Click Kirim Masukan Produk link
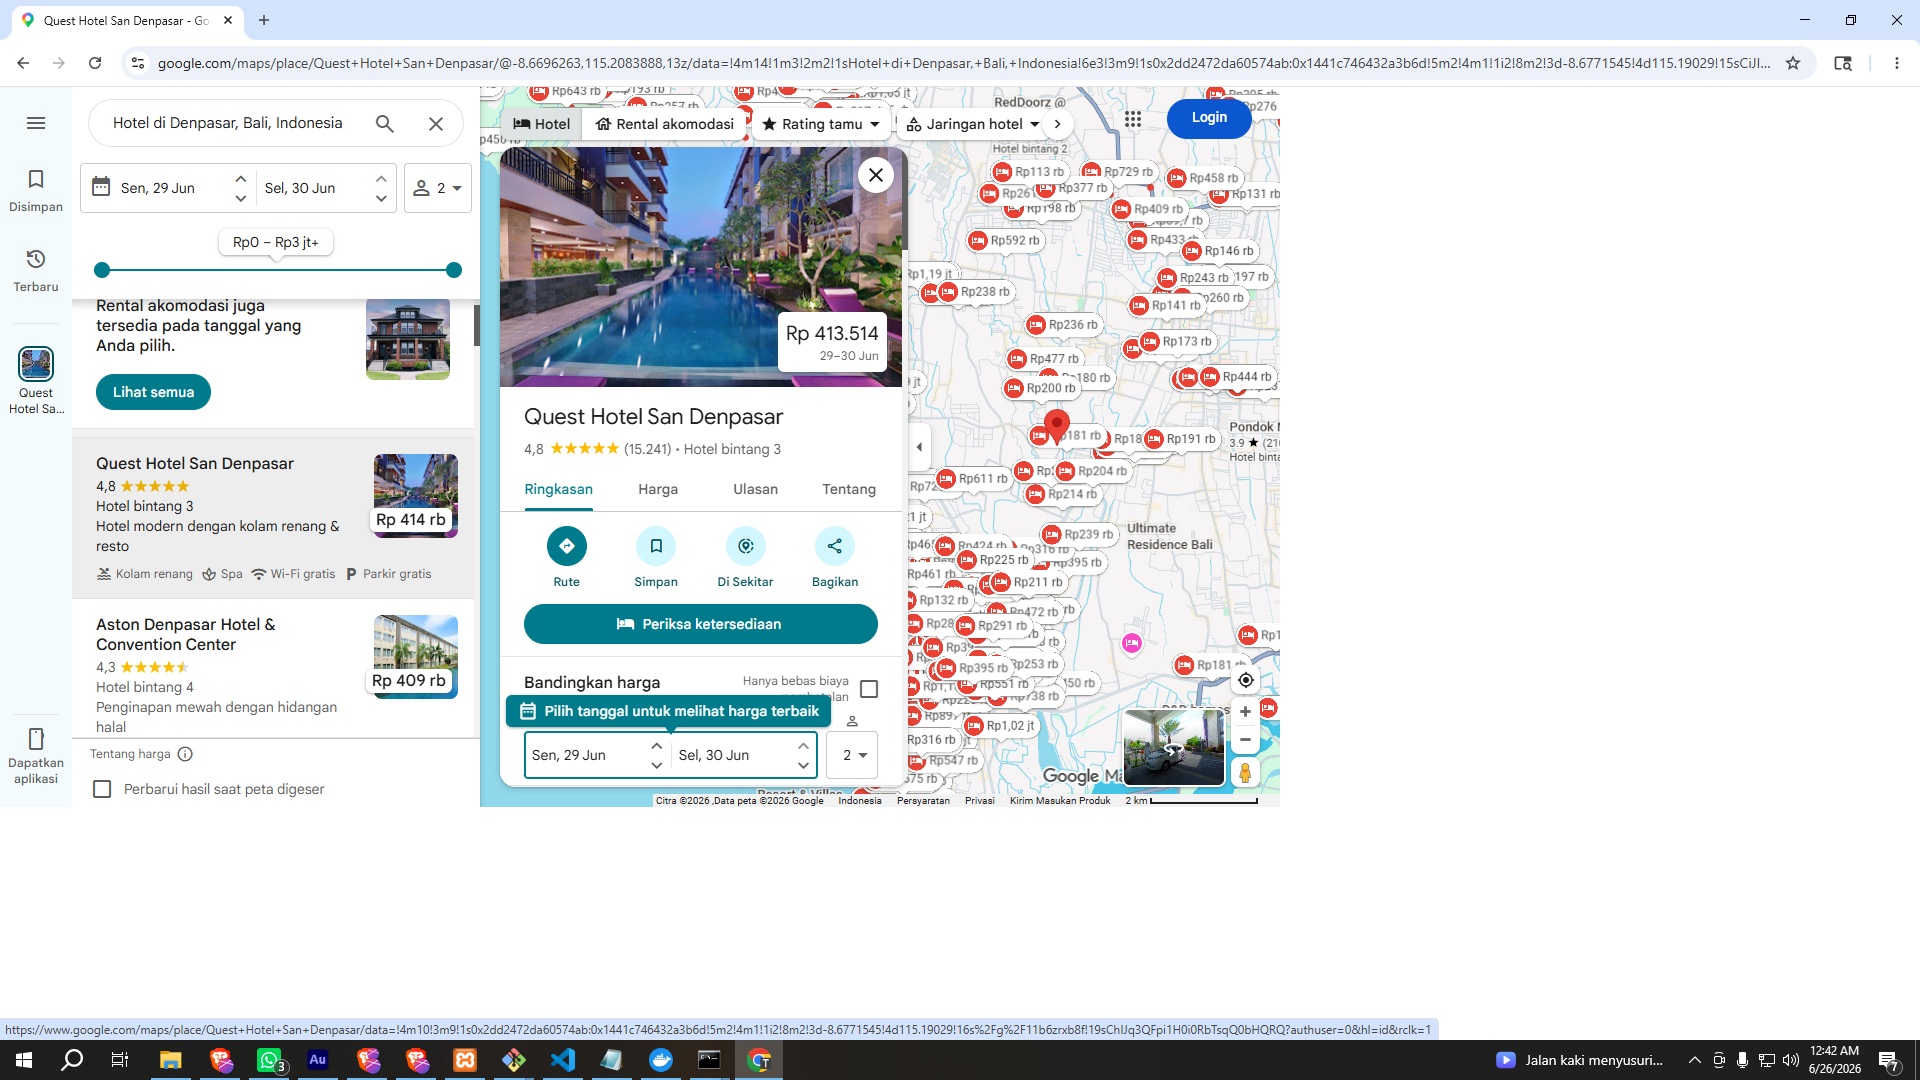 point(1060,800)
